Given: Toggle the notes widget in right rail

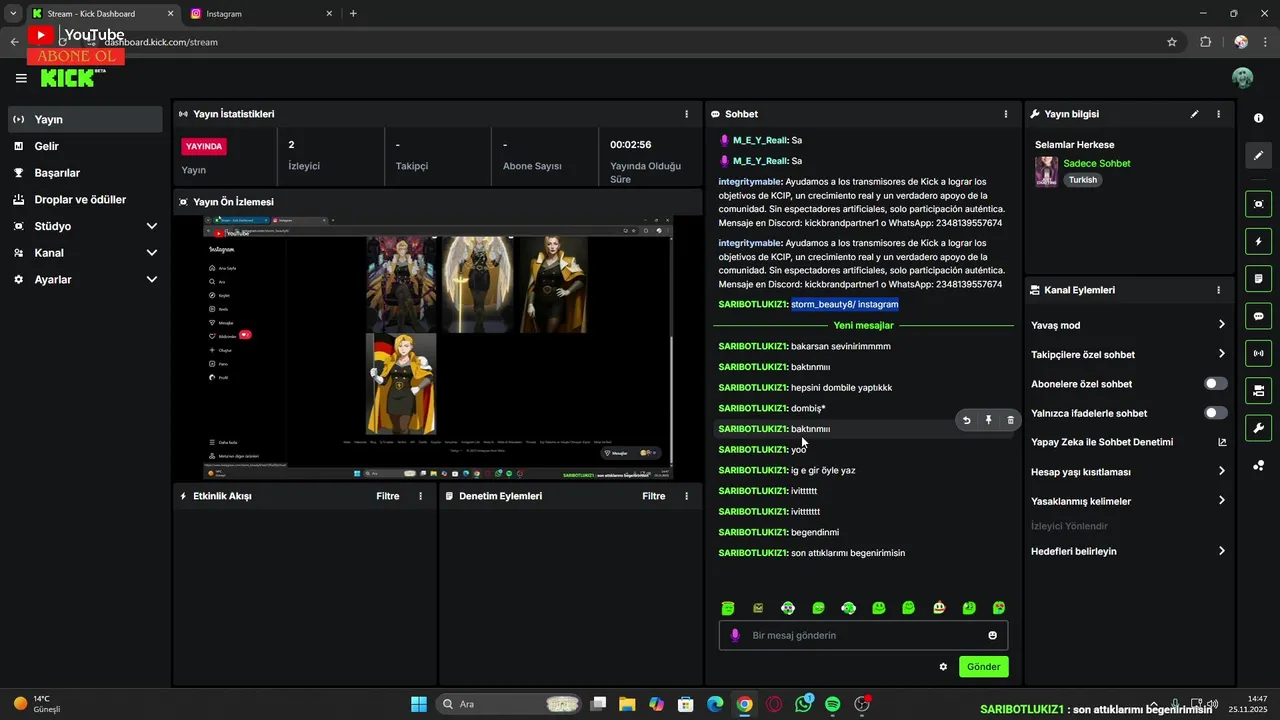Looking at the screenshot, I should [1258, 278].
